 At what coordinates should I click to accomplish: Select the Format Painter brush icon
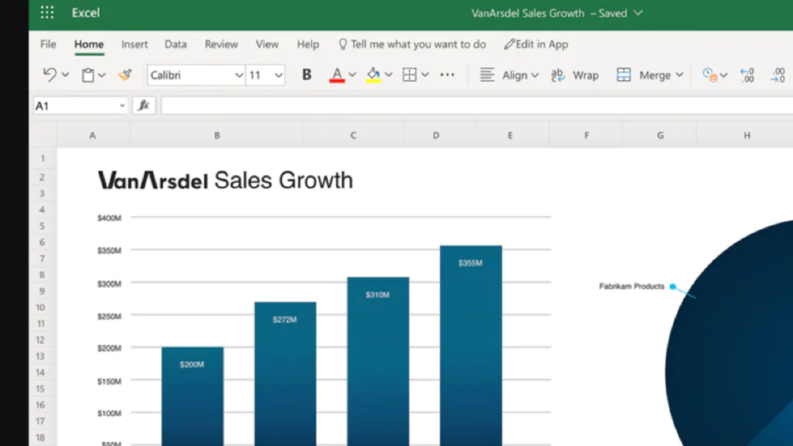125,75
